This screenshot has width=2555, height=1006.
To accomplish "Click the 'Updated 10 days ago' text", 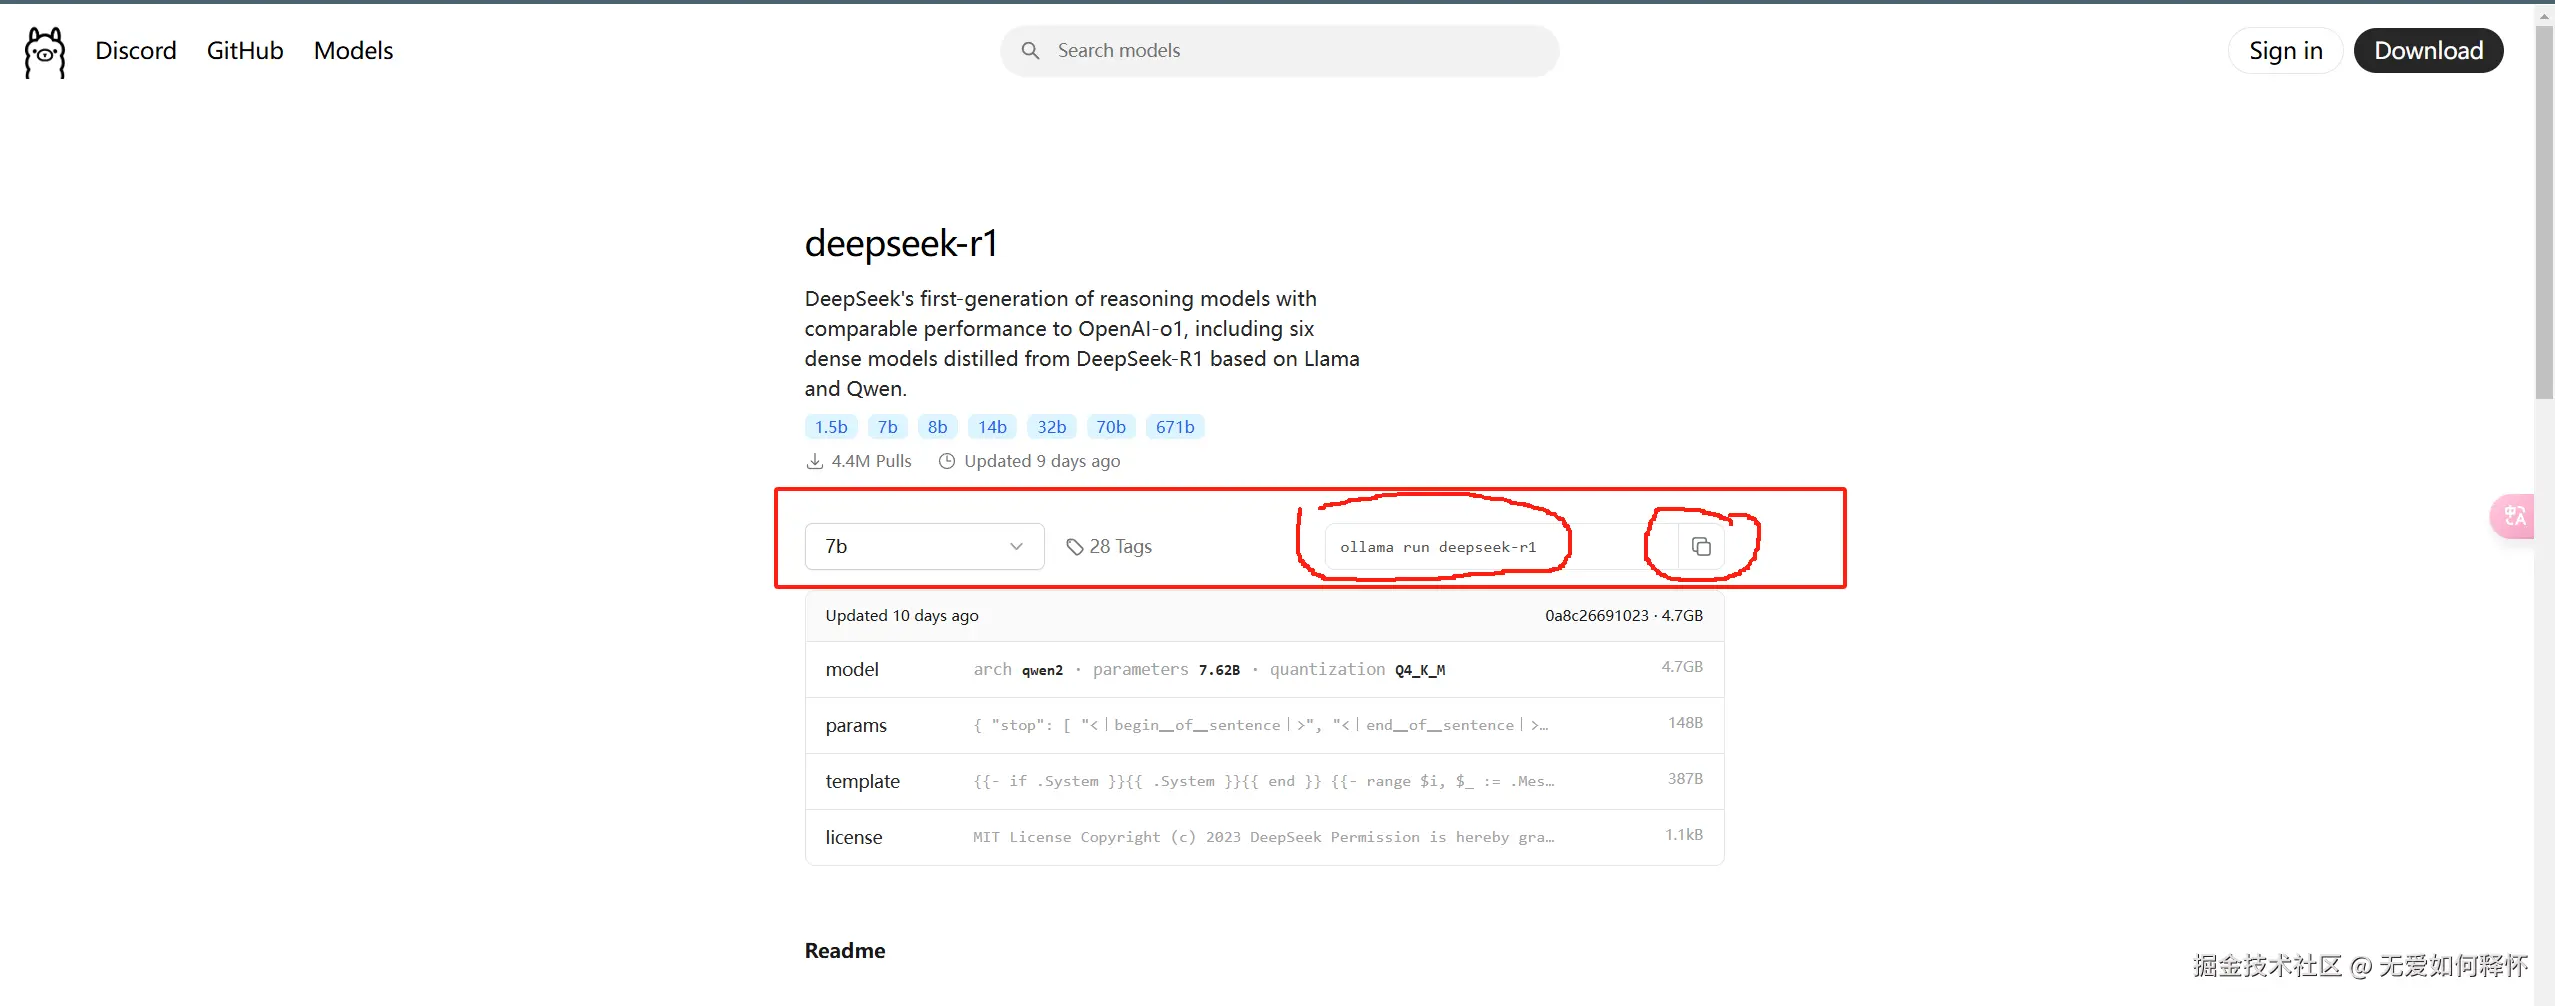I will coord(902,616).
